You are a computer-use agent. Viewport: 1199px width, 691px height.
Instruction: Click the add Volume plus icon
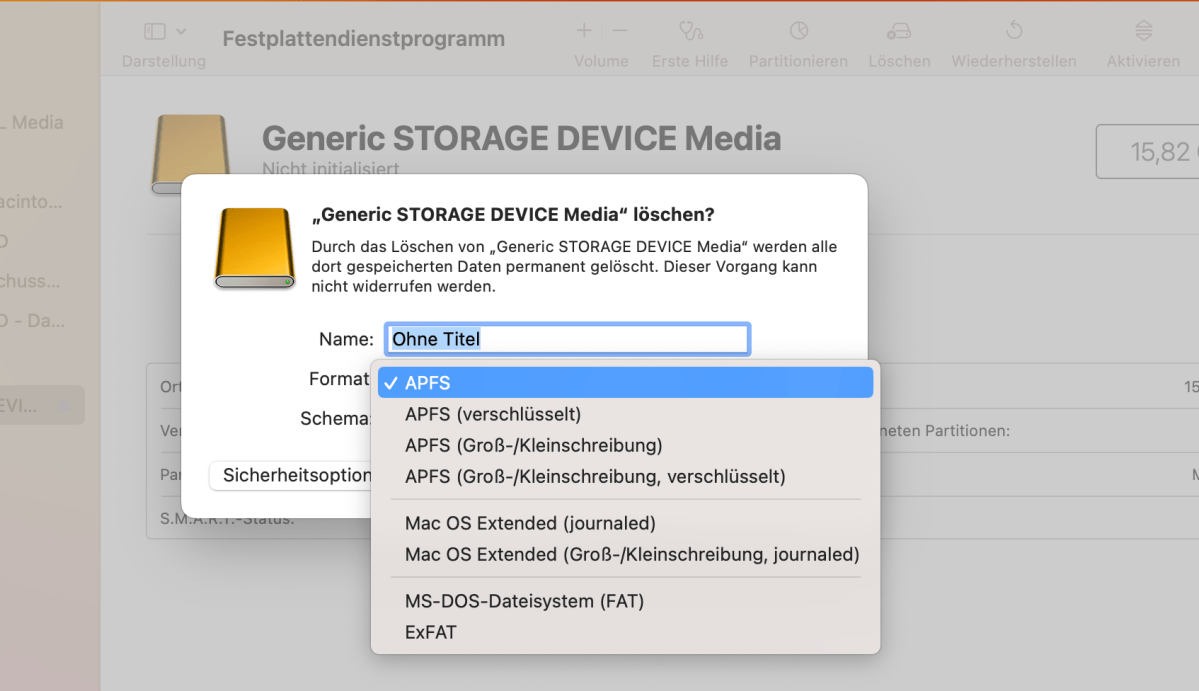pos(583,31)
